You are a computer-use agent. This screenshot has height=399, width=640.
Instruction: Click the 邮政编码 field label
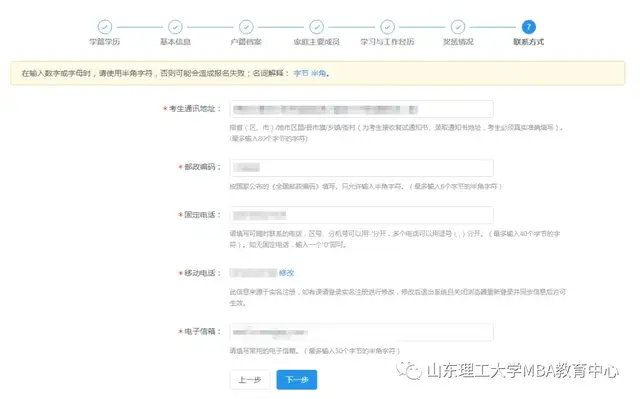(x=202, y=167)
